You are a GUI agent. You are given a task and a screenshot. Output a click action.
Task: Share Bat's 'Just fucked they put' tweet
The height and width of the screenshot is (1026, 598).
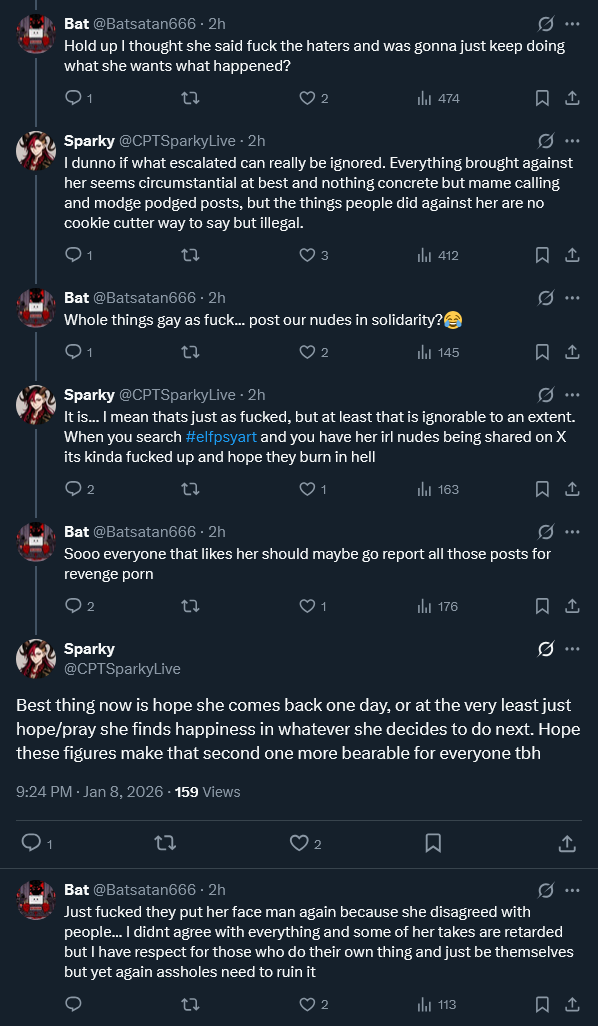572,1004
